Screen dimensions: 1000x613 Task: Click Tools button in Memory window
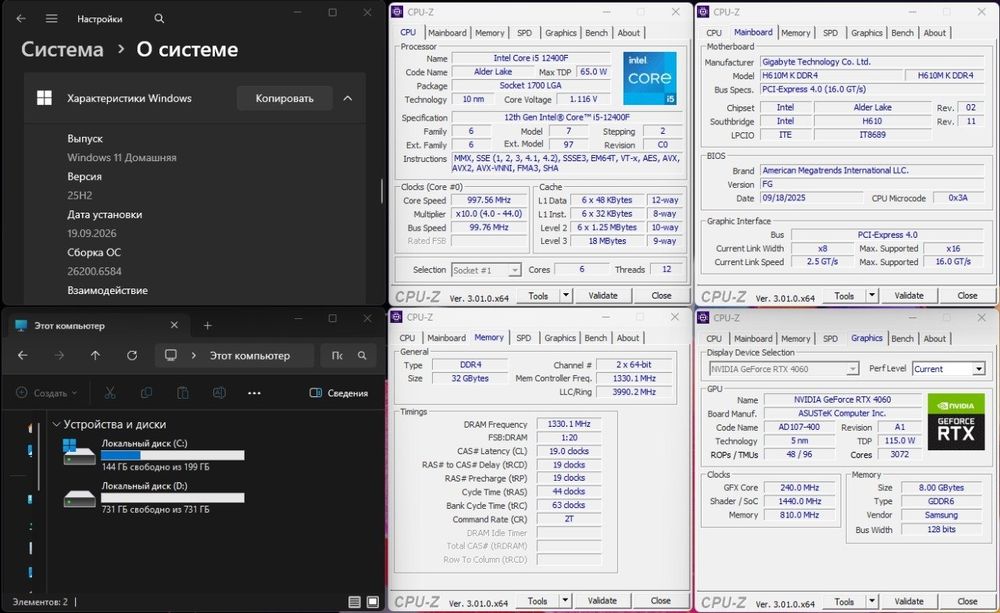[537, 600]
